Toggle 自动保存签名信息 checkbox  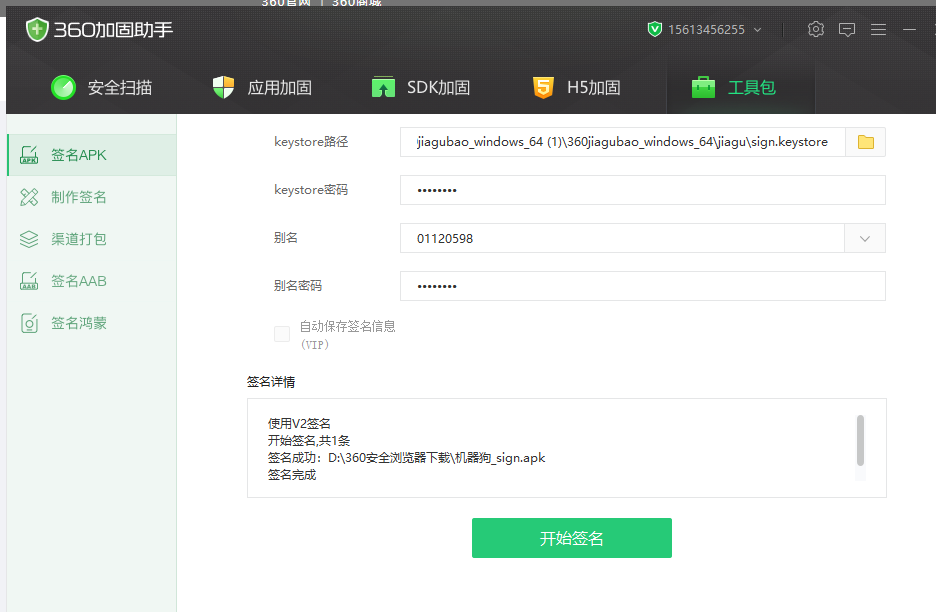[282, 334]
